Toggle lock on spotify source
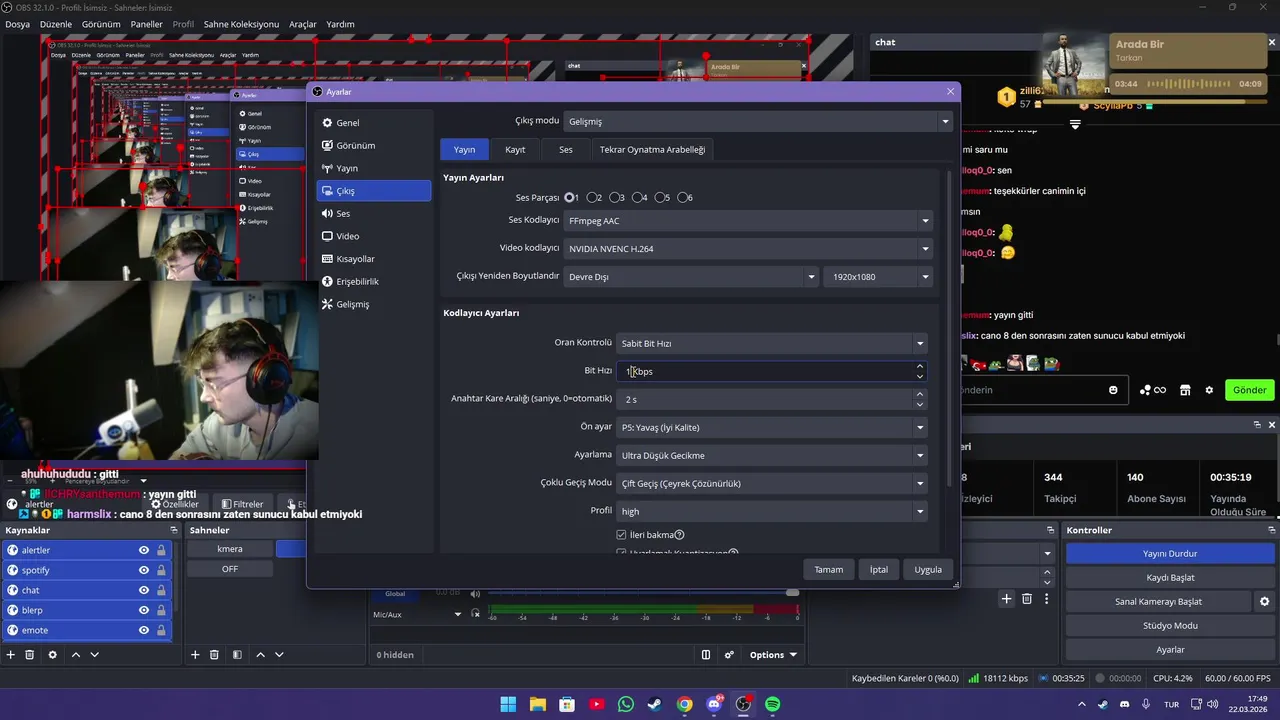Viewport: 1280px width, 720px height. (x=161, y=570)
